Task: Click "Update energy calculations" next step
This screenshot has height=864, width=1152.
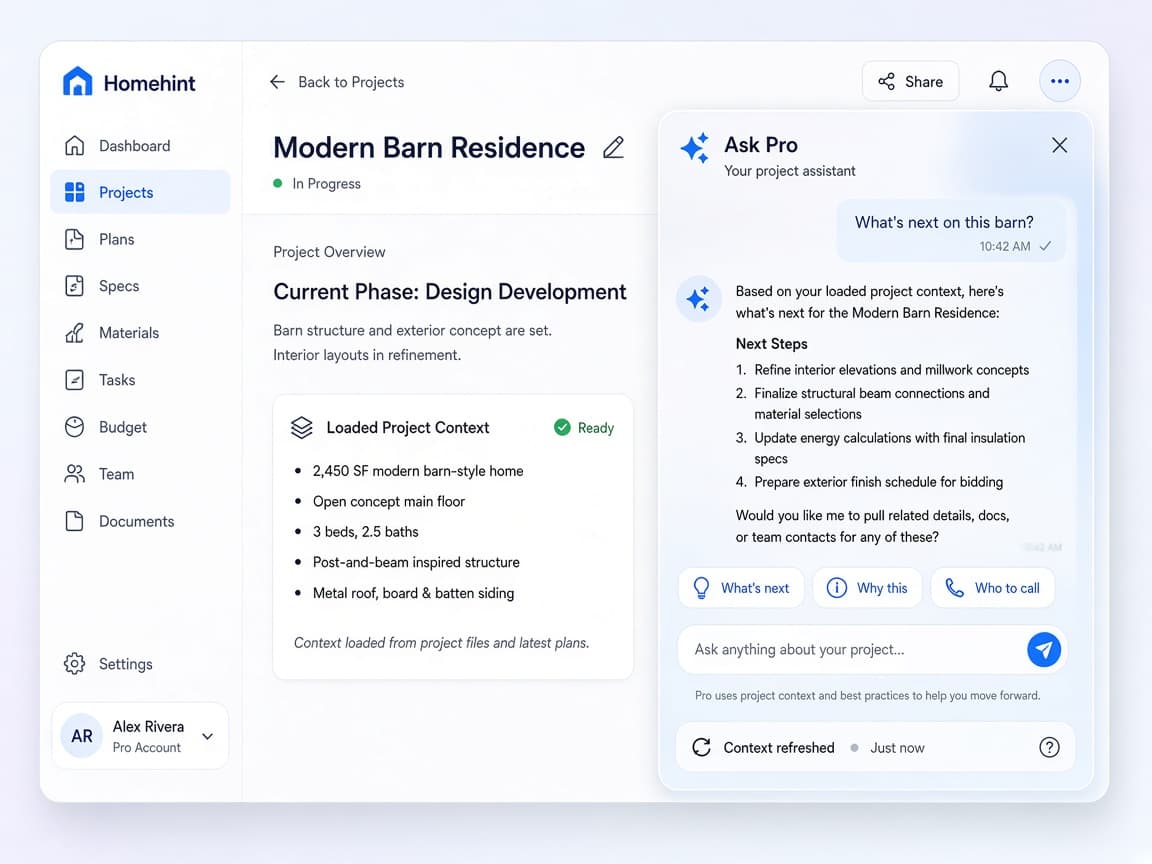Action: tap(890, 447)
